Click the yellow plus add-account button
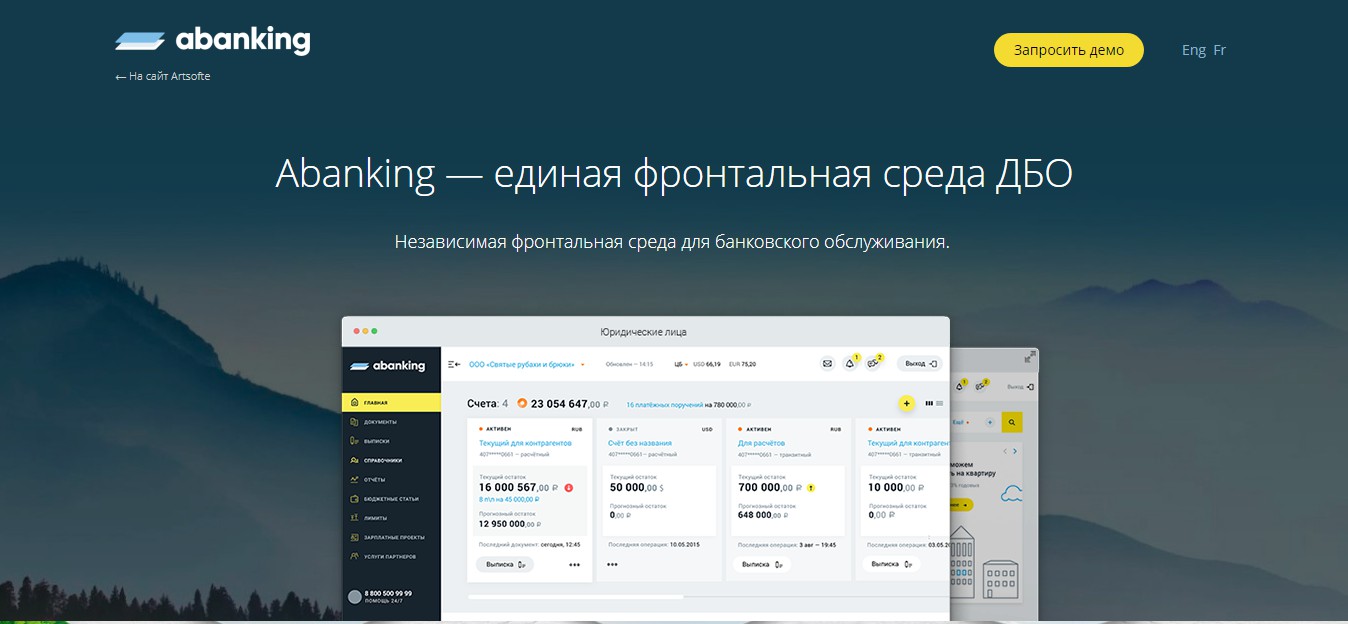1348x624 pixels. tap(907, 403)
